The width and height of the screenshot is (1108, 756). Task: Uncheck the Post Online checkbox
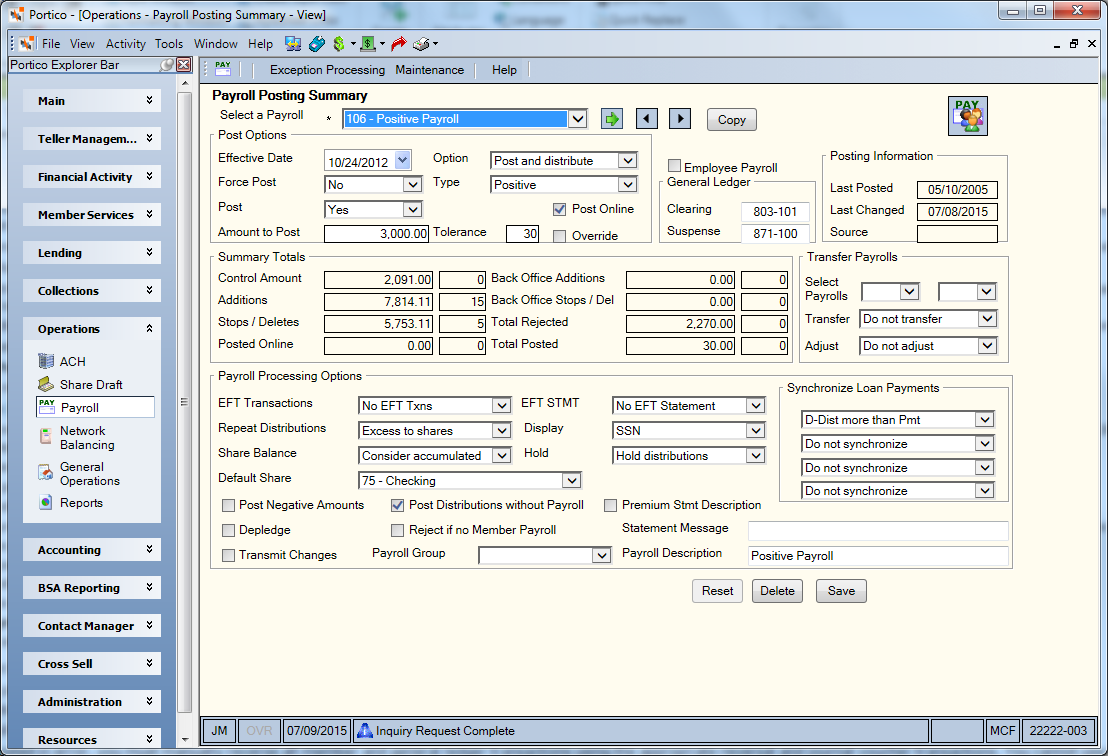coord(560,209)
